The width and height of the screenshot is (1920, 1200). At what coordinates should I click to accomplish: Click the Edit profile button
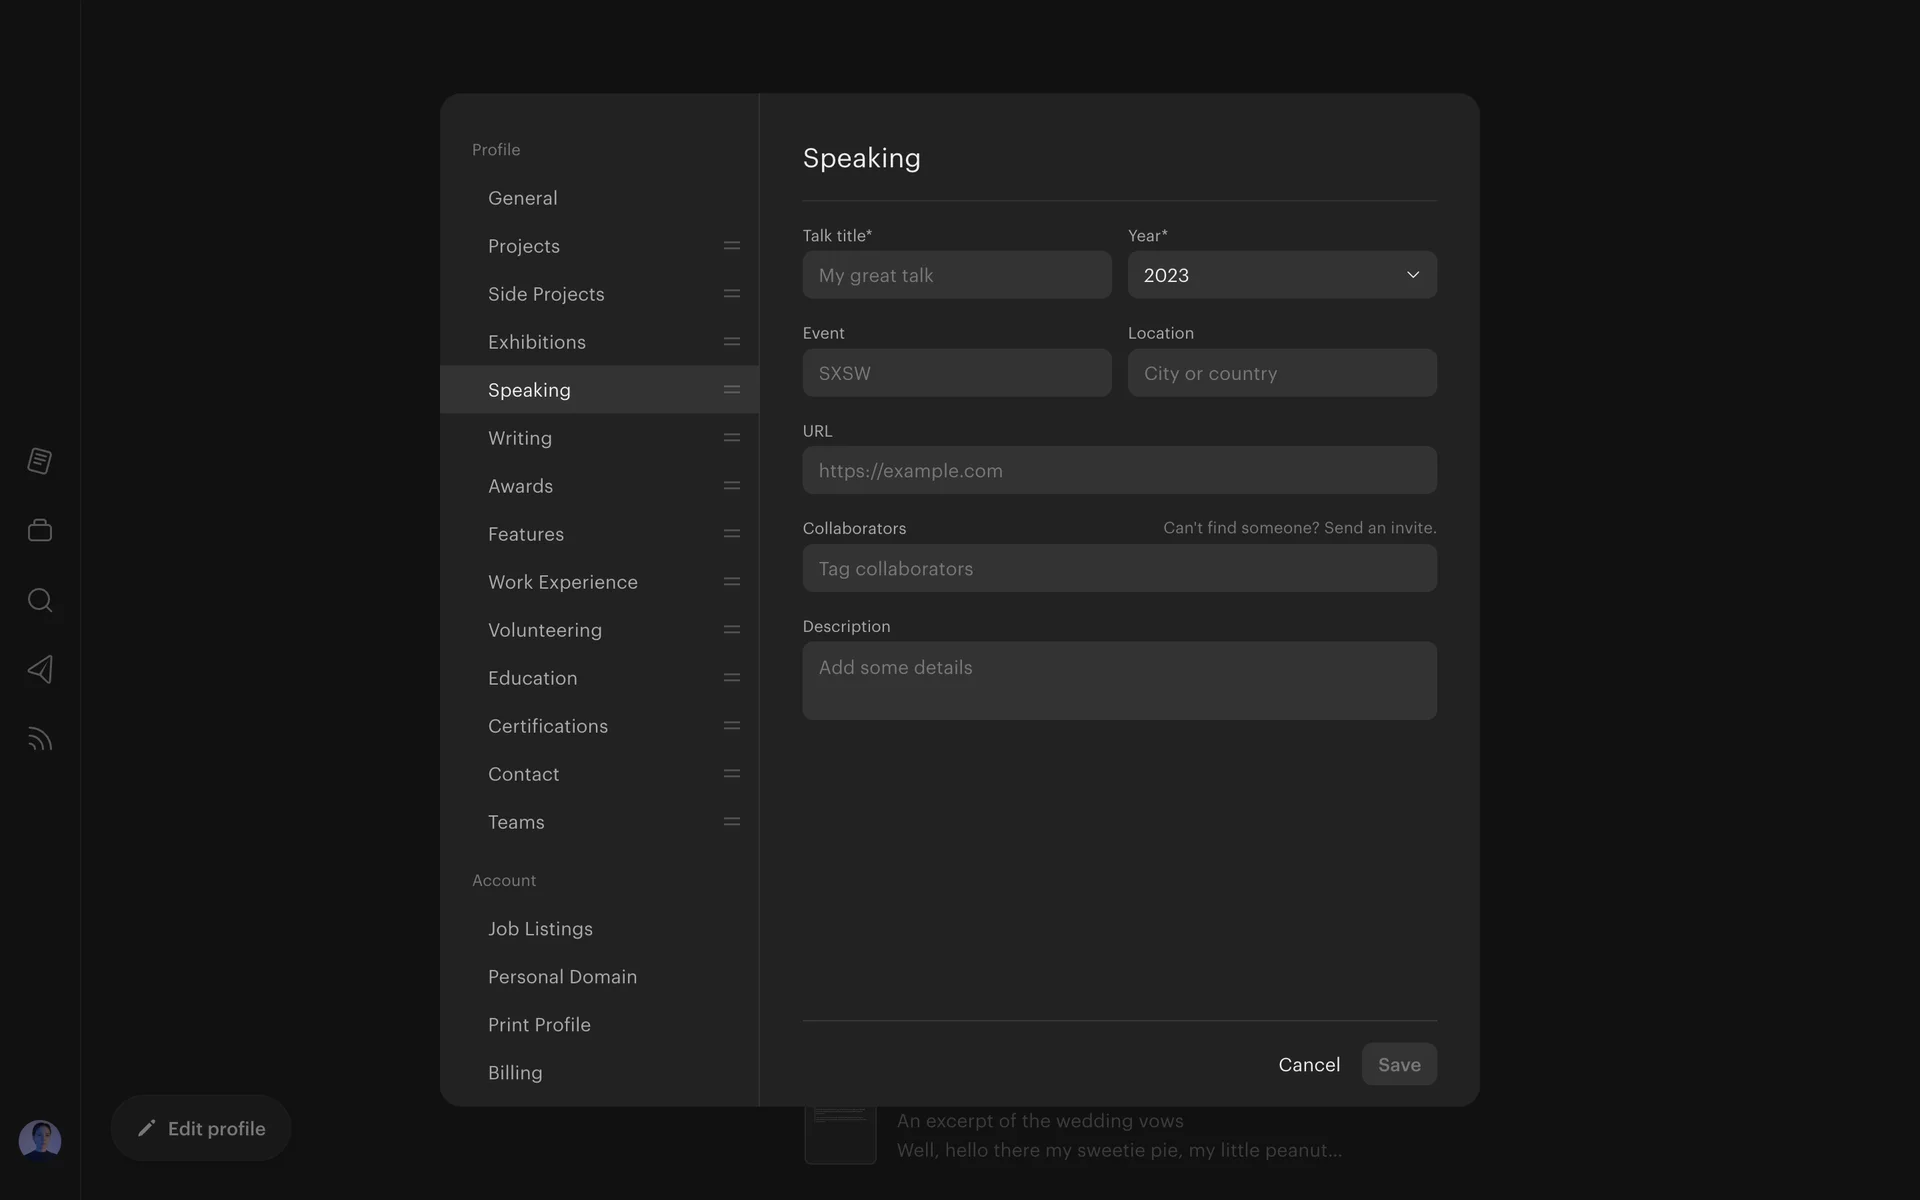coord(201,1128)
